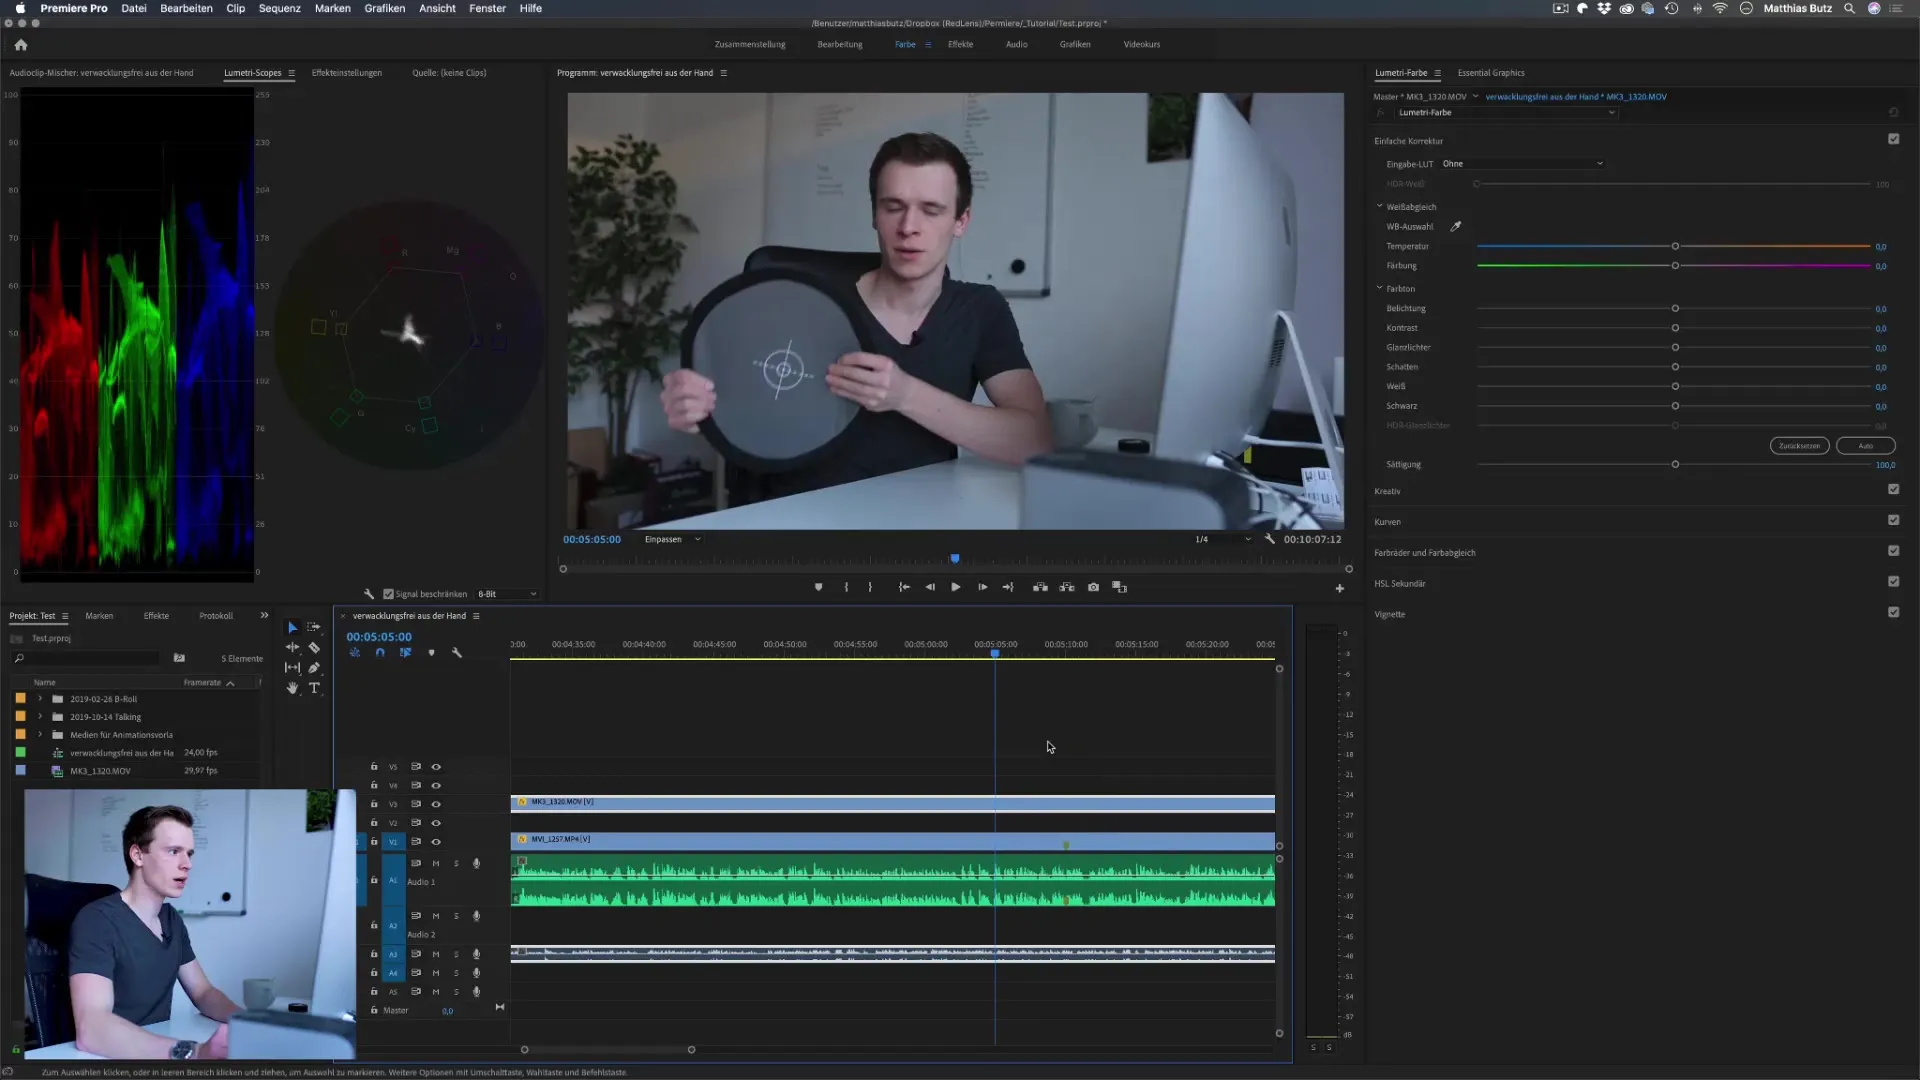Open program monitor settings wrench

[x=1269, y=539]
